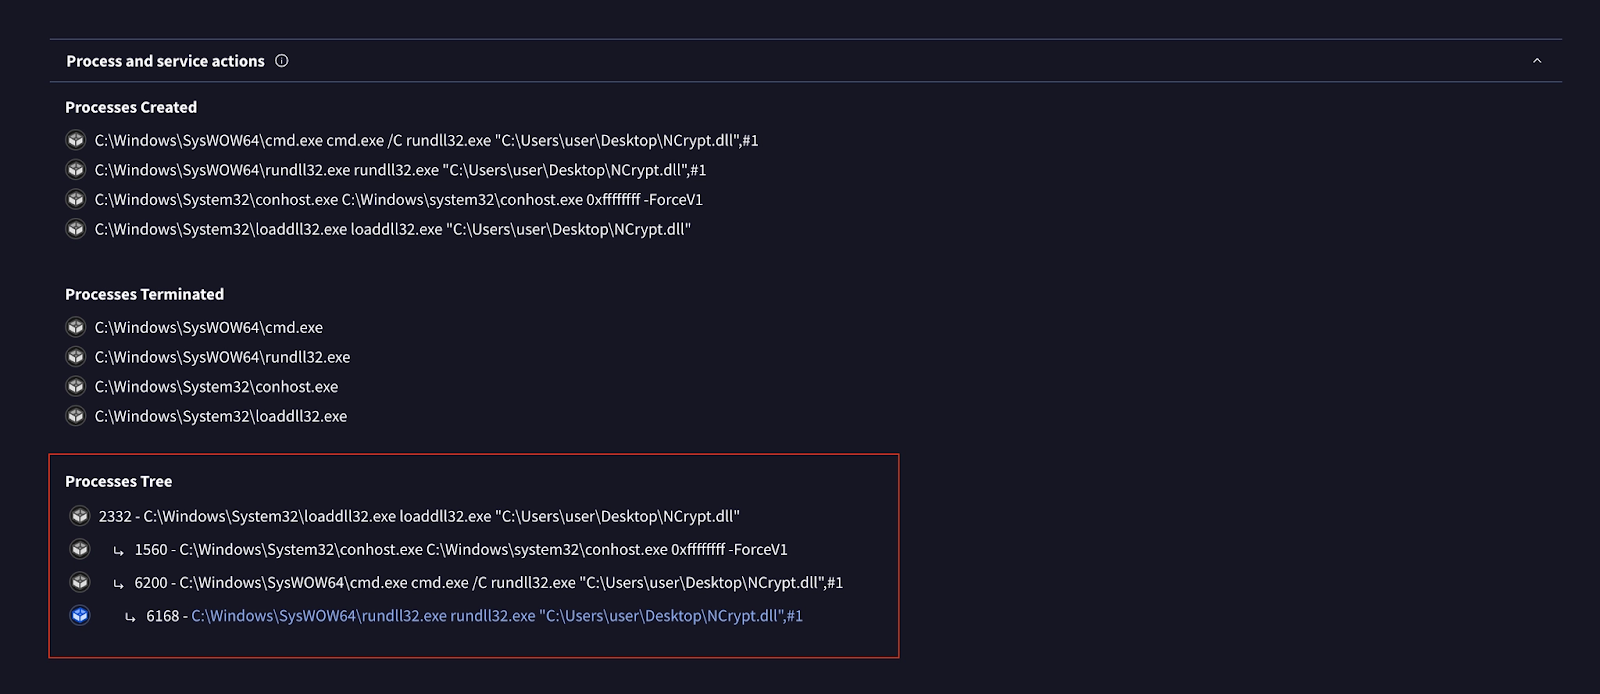Click the blue icon for process 6168

(80, 616)
